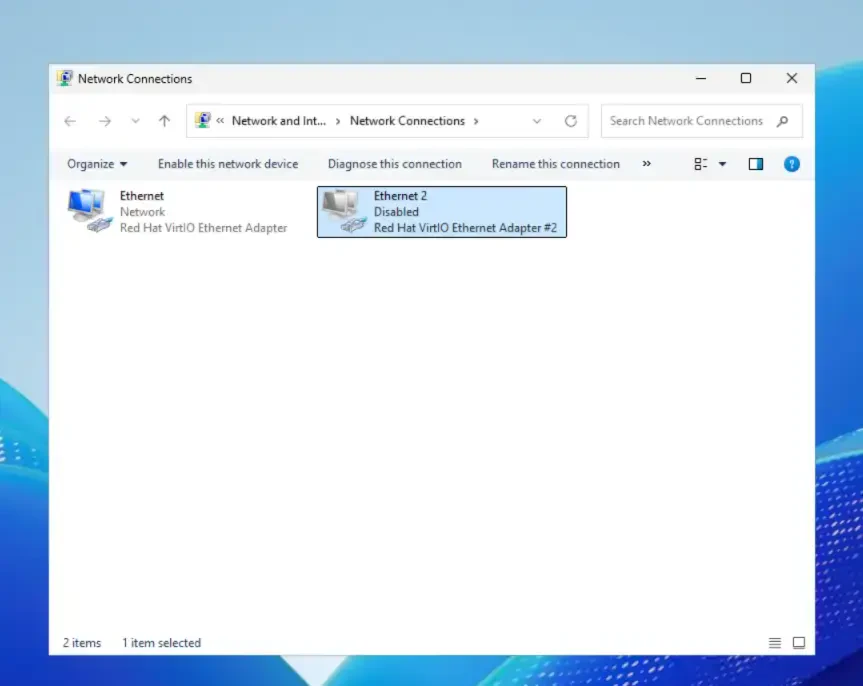Click the Forward navigation arrow

[x=104, y=121]
